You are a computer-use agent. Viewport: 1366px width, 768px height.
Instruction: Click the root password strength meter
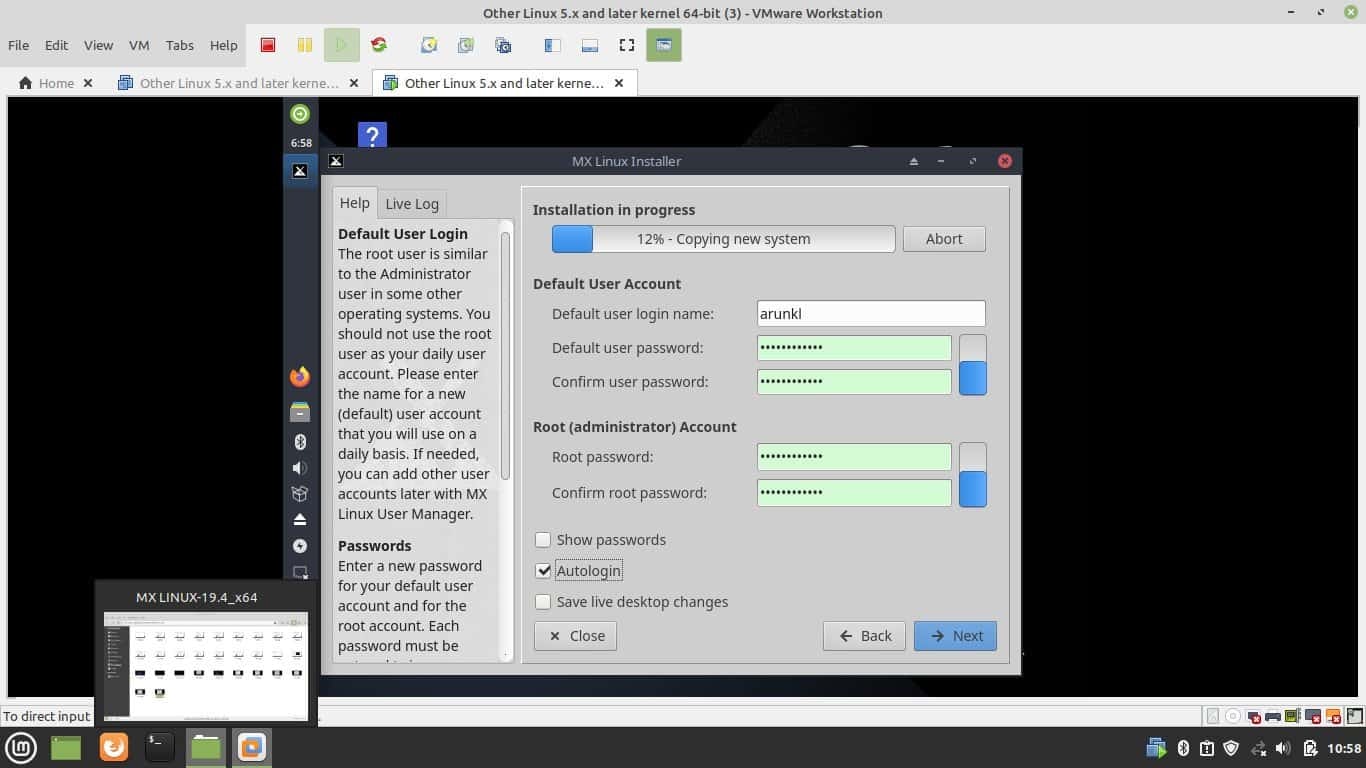973,475
